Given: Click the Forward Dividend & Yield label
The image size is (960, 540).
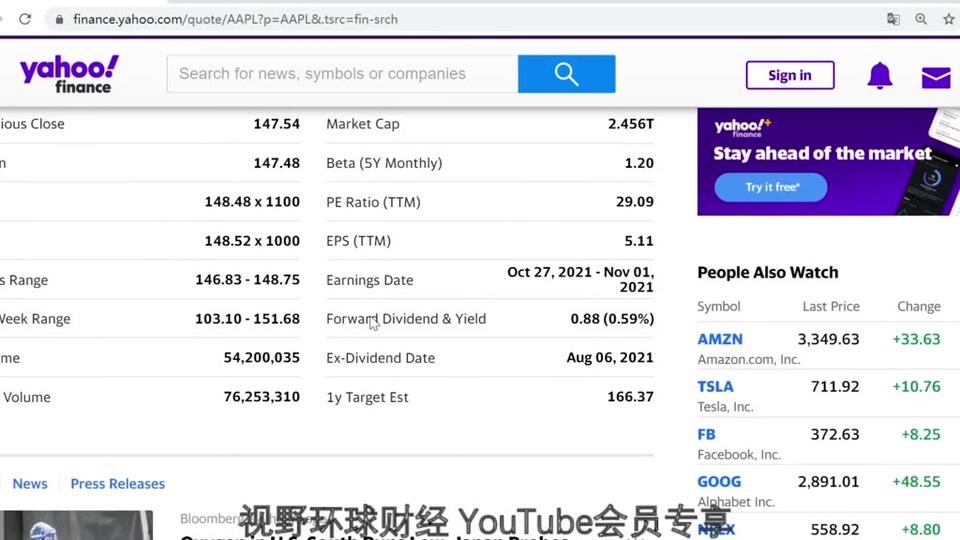Looking at the screenshot, I should [x=406, y=319].
